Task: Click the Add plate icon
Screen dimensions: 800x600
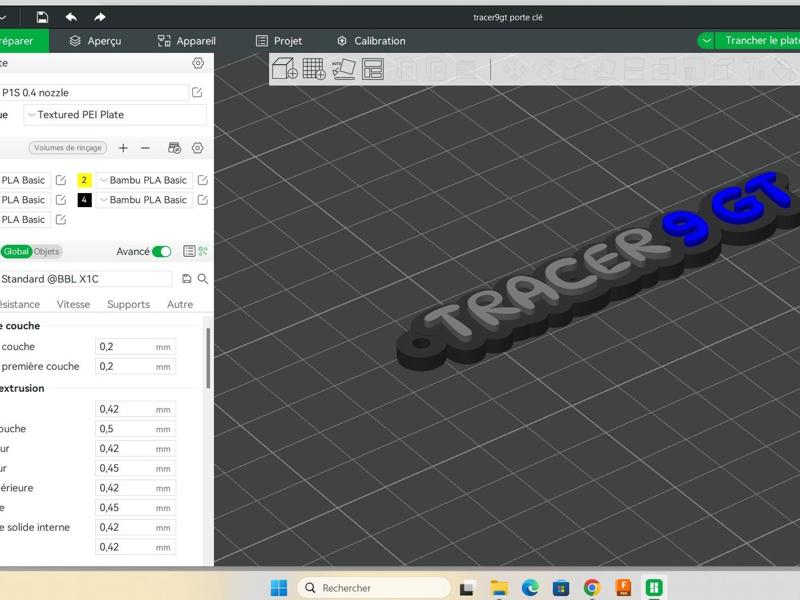Action: point(313,71)
